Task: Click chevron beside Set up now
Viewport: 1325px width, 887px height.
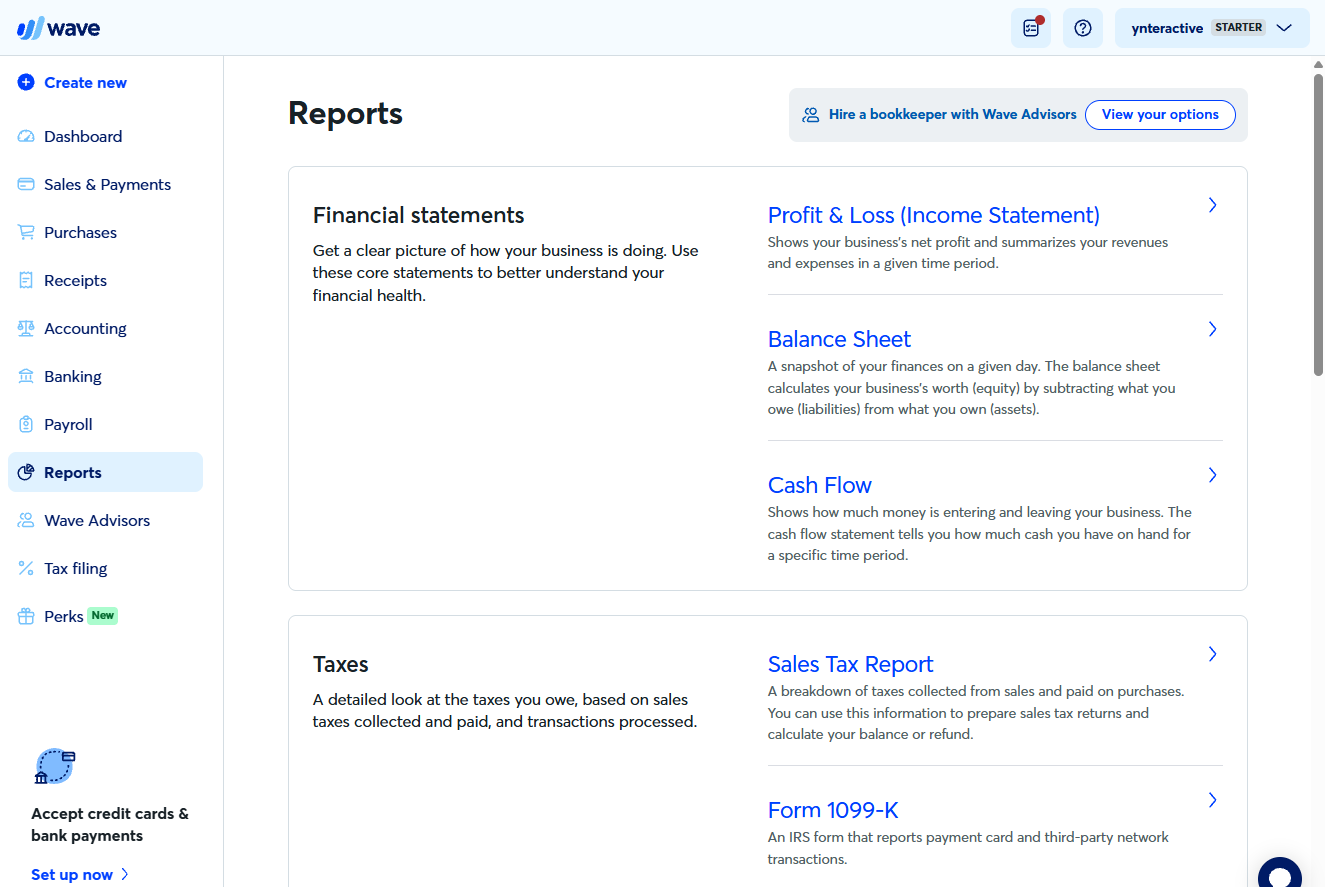Action: pos(125,874)
